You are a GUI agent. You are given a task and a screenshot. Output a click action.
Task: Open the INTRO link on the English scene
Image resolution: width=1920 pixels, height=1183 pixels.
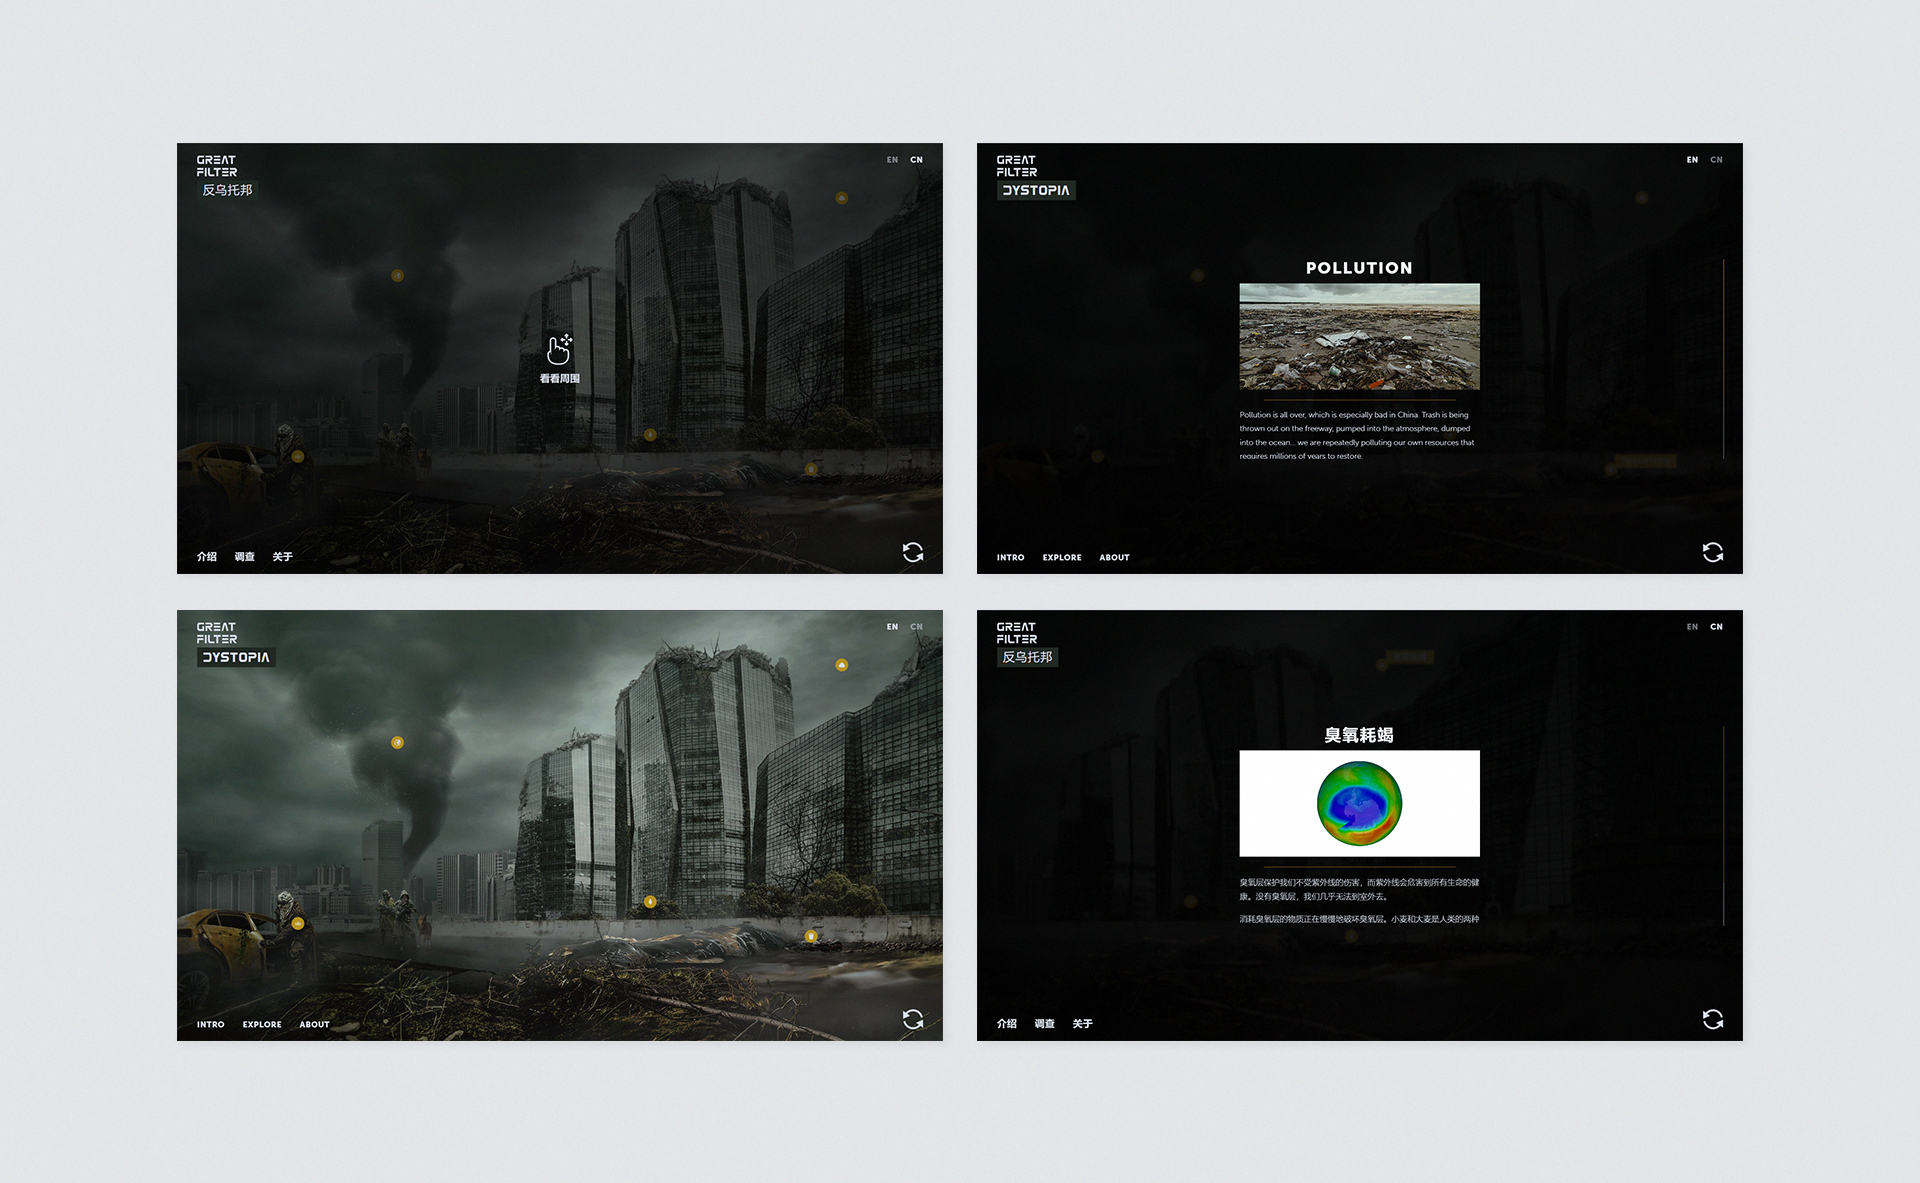(211, 1024)
